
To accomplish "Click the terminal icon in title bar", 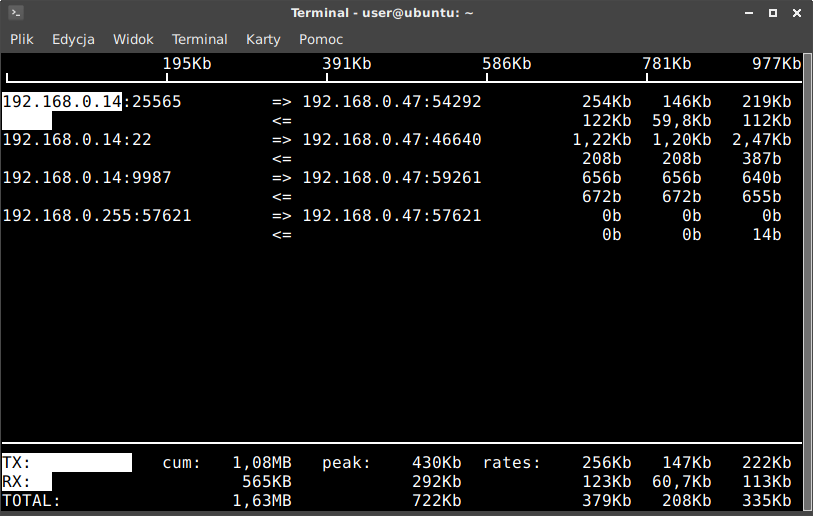I will tap(15, 13).
